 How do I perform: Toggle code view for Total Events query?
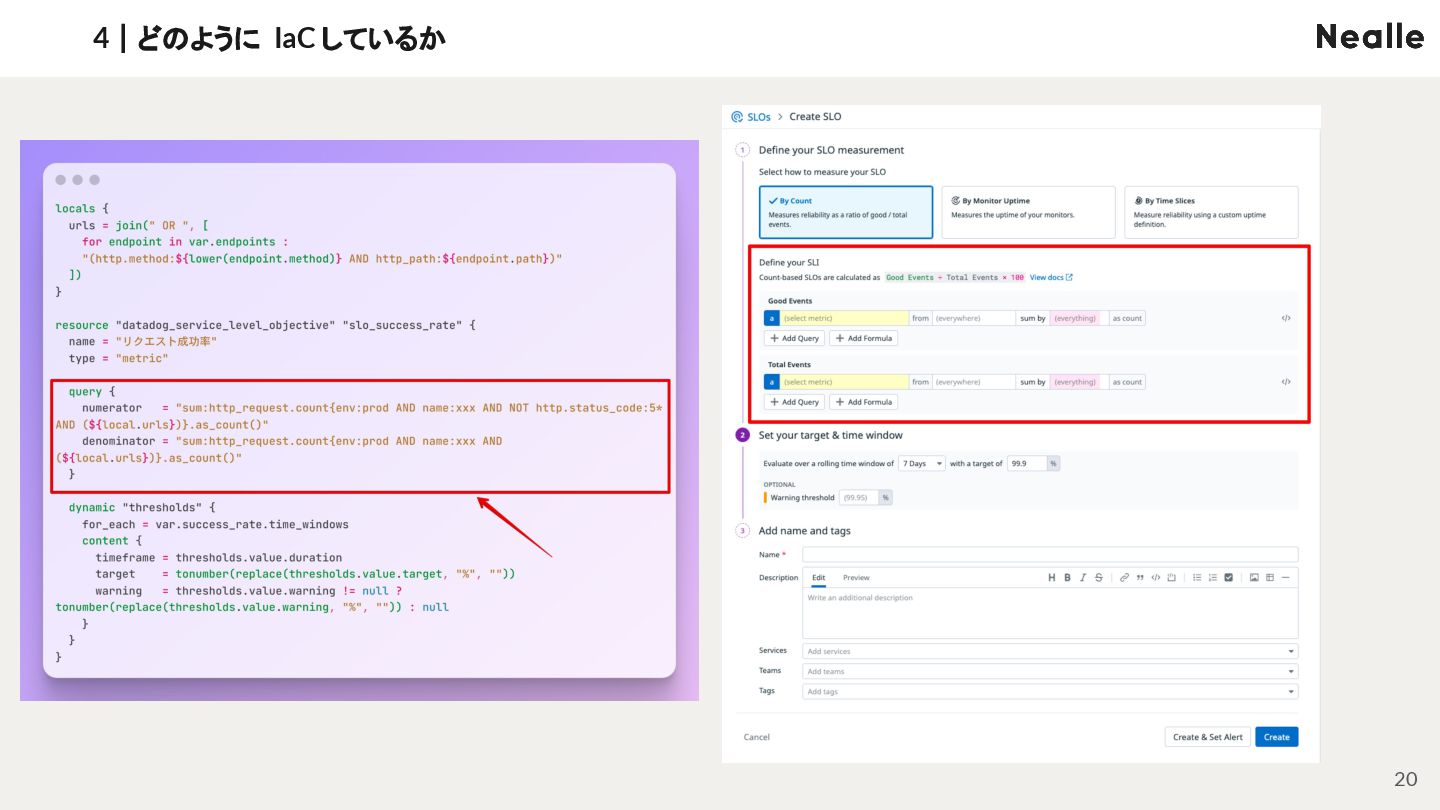(1286, 382)
